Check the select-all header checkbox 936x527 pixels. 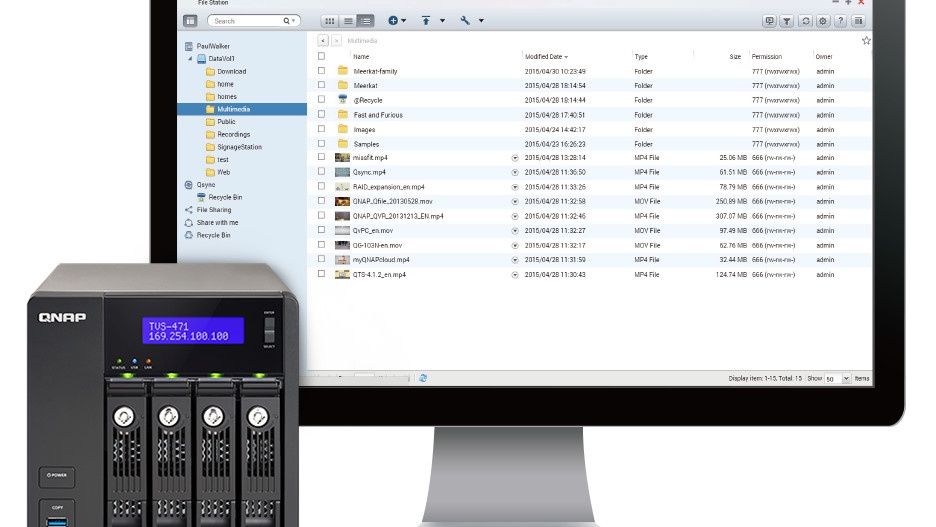(x=321, y=56)
